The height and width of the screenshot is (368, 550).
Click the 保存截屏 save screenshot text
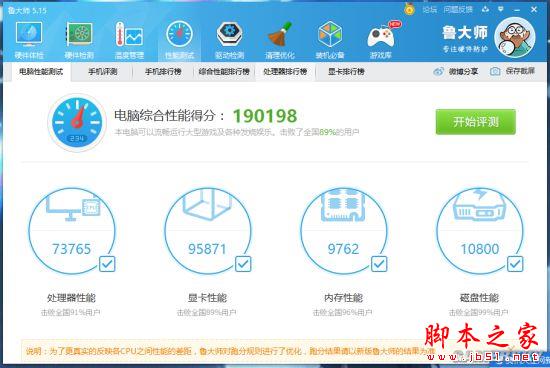pos(520,71)
